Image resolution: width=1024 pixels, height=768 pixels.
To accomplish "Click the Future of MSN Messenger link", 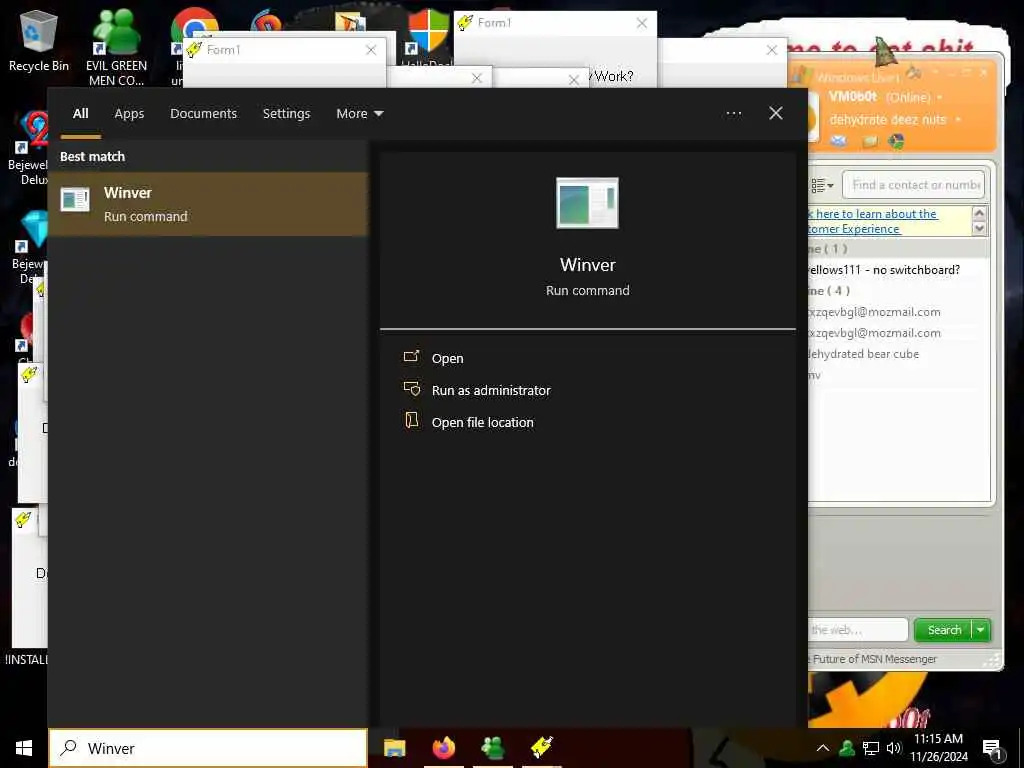I will point(872,659).
